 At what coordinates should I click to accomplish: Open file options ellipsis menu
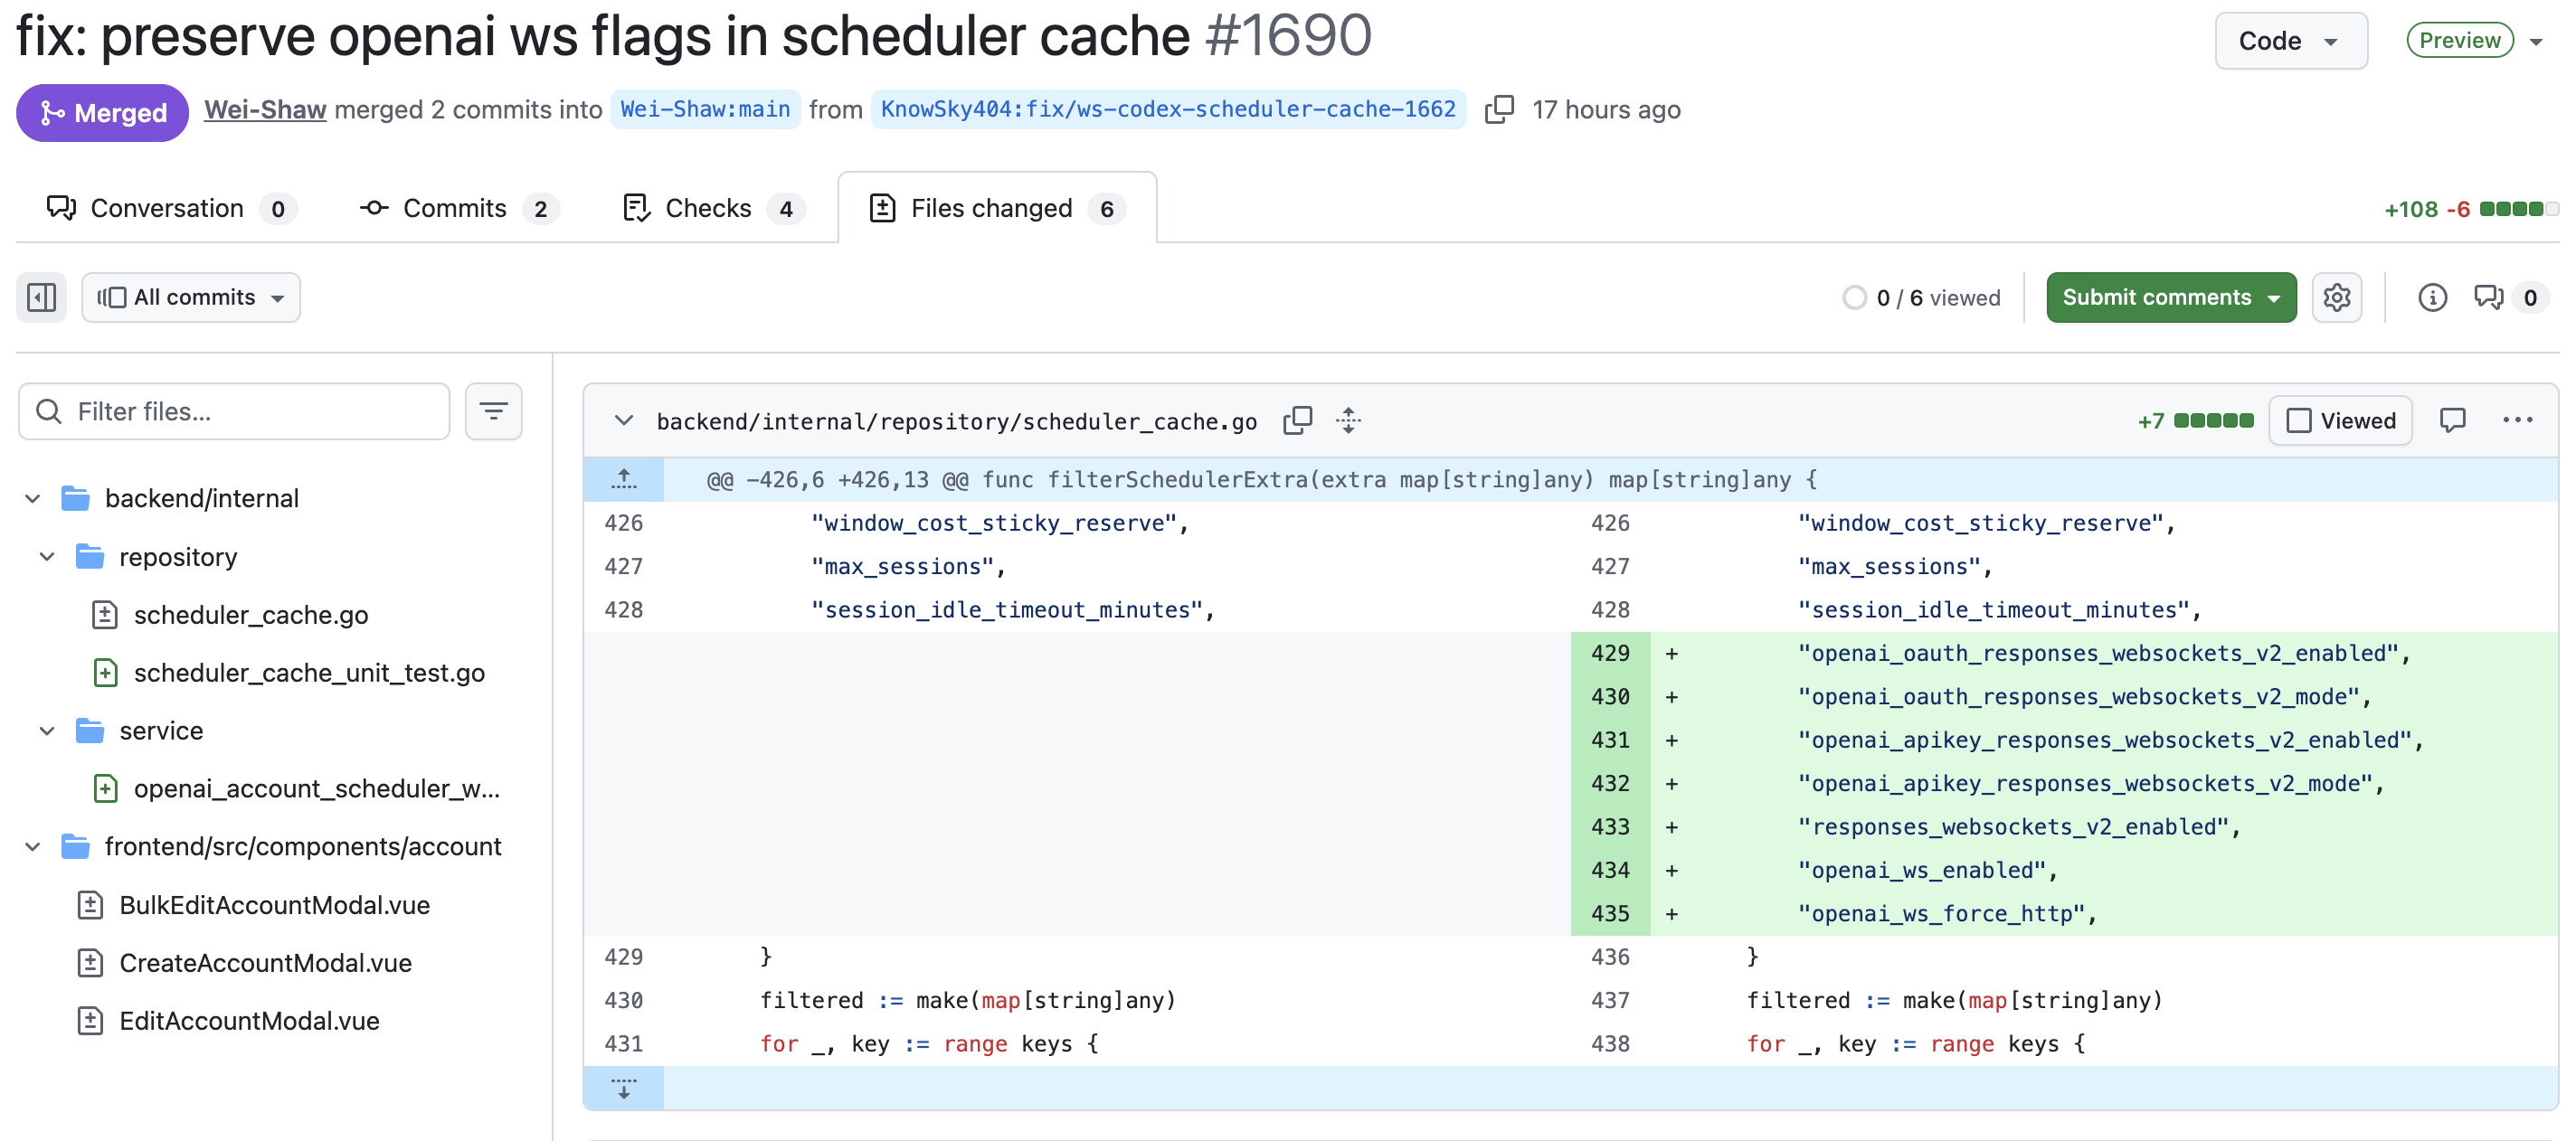tap(2518, 421)
